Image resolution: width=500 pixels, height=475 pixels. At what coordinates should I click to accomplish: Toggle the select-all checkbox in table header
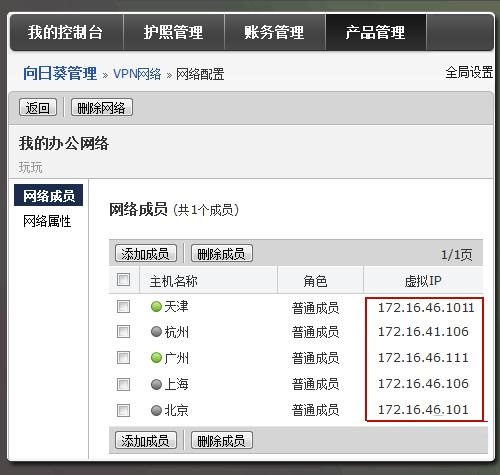point(123,280)
